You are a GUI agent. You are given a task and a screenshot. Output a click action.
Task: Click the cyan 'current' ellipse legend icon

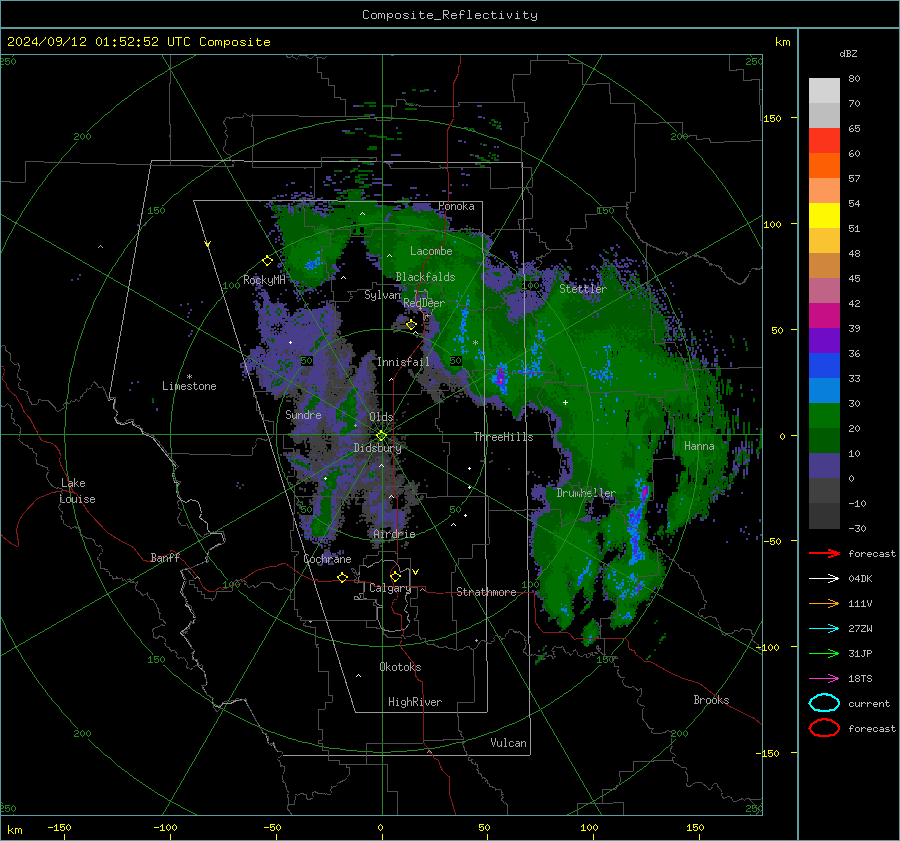coord(824,703)
